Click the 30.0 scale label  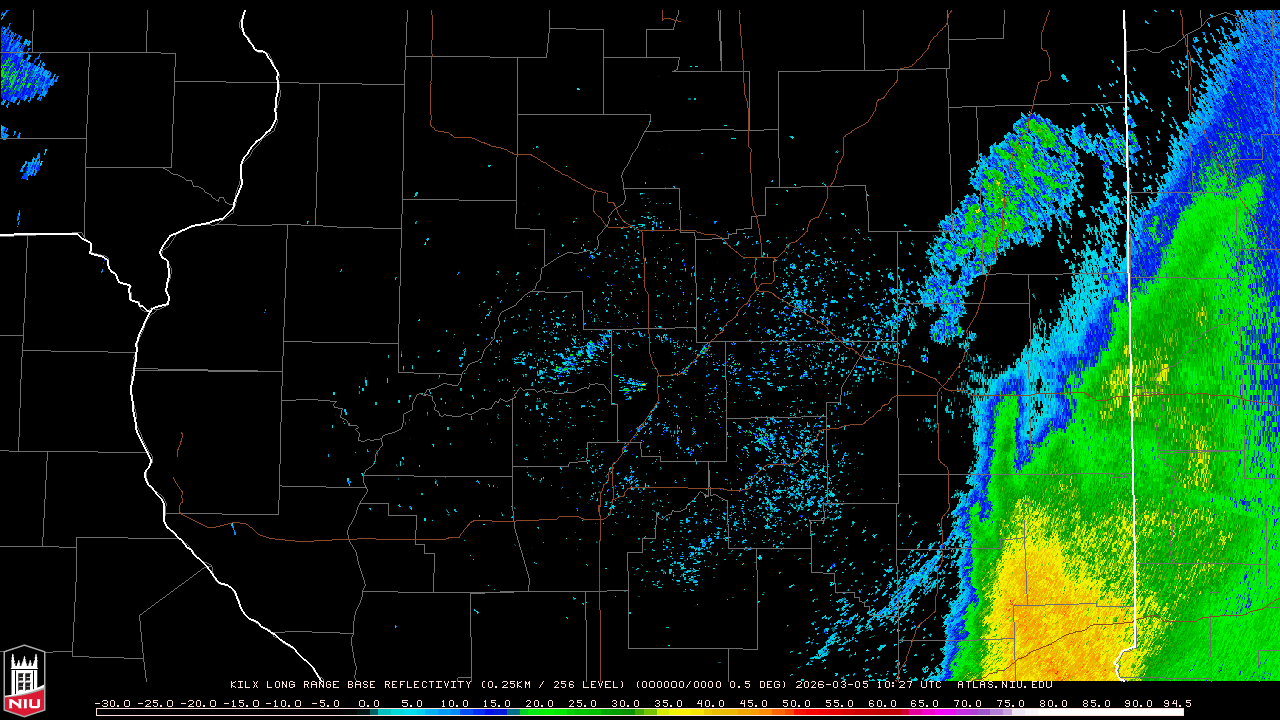tap(625, 704)
